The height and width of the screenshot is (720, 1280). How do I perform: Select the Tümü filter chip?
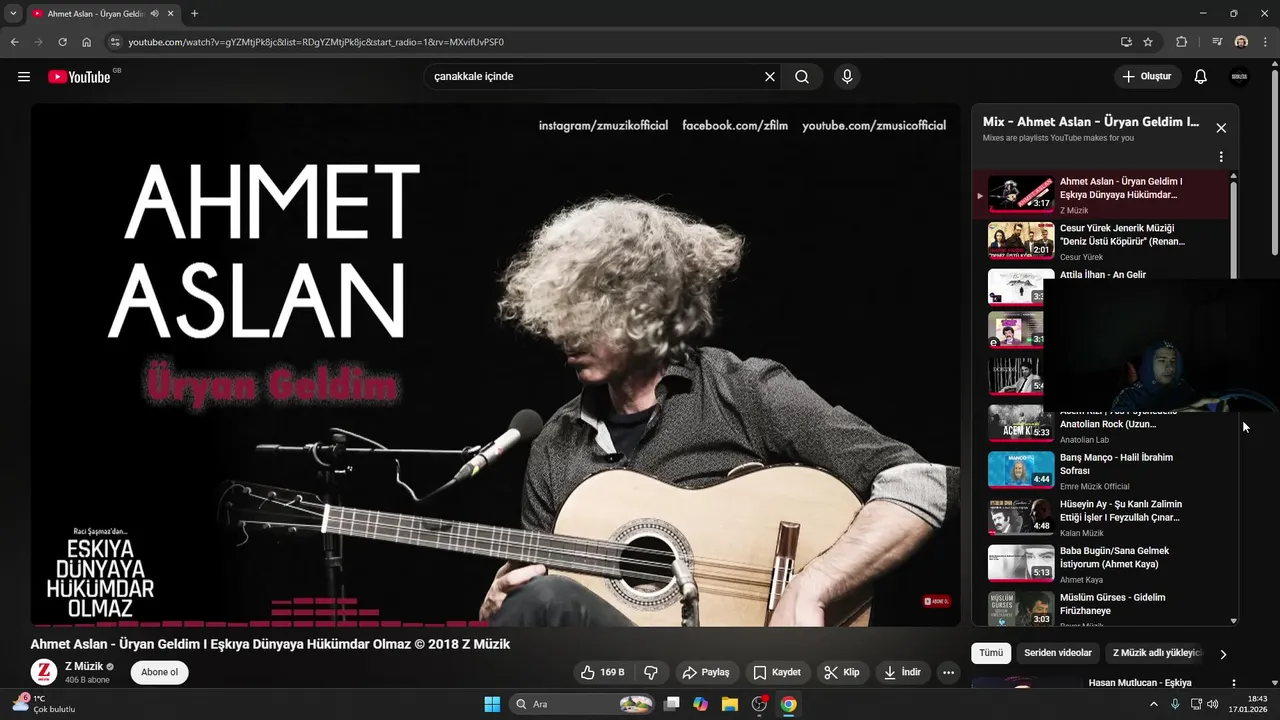tap(991, 653)
